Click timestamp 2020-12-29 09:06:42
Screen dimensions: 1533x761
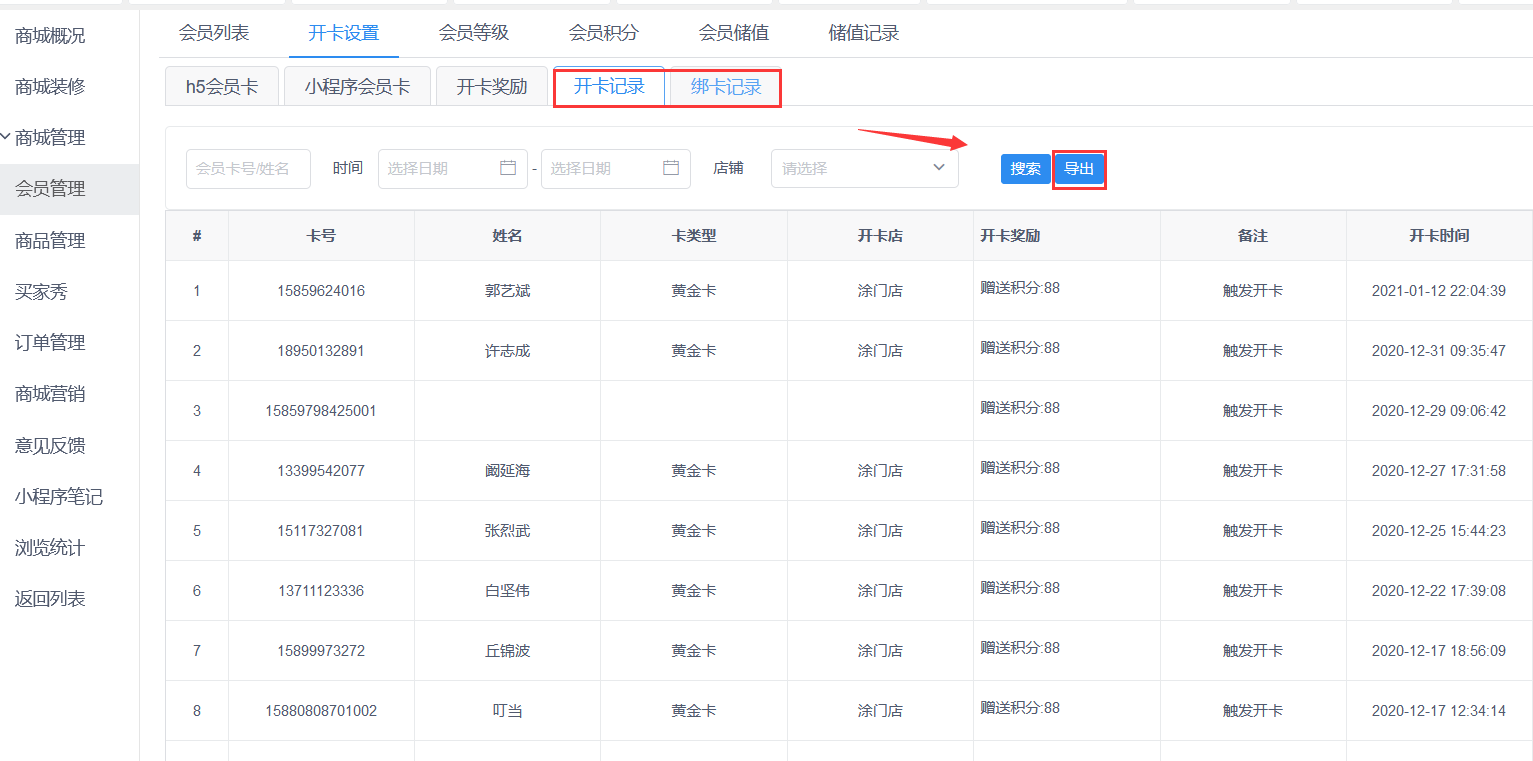click(1439, 411)
